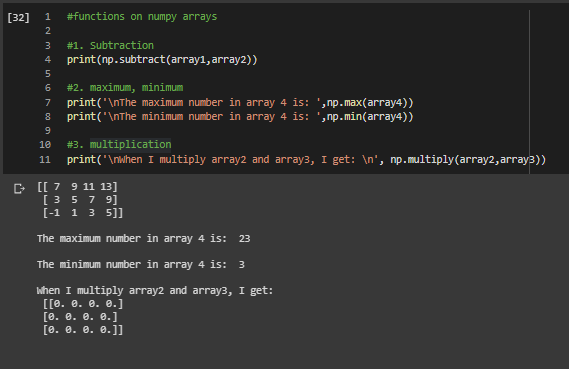
Task: Click the output clear icon beside results
Action: coord(19,189)
